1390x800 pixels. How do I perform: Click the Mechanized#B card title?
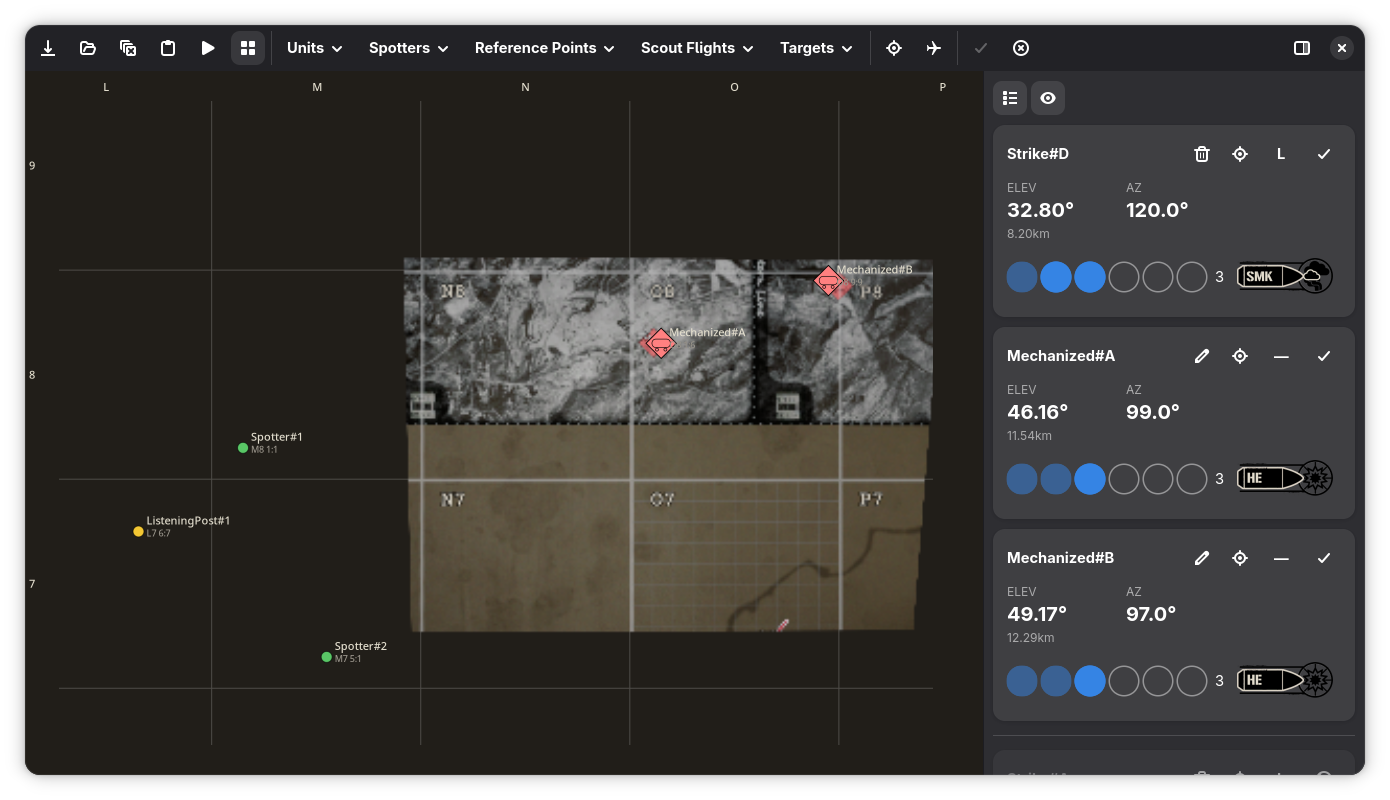1060,558
